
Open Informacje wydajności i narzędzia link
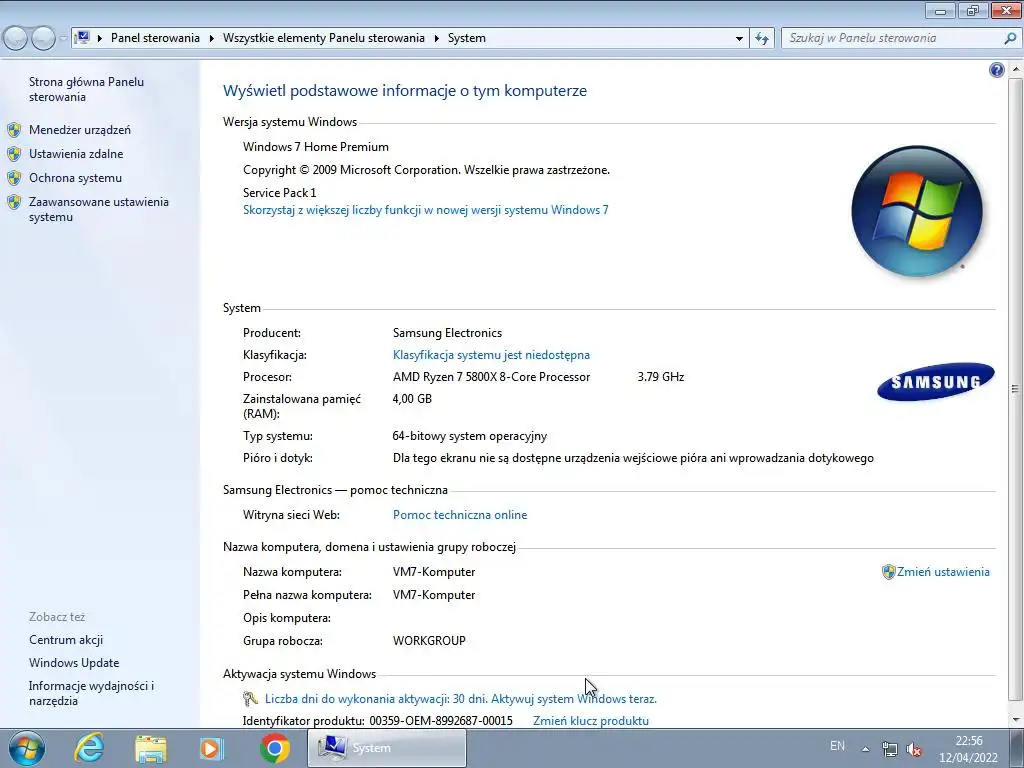[91, 694]
